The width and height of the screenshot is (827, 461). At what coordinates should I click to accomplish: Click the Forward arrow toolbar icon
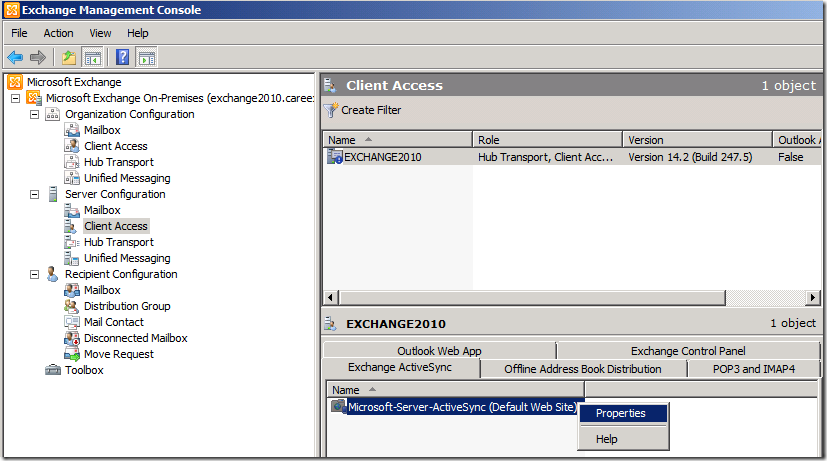(38, 57)
